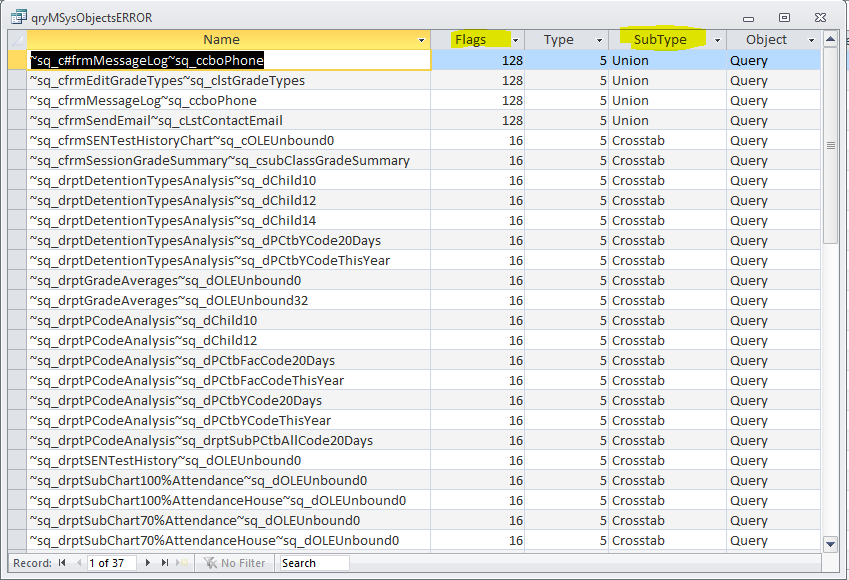
Task: Select the Flags column header
Action: click(x=471, y=40)
